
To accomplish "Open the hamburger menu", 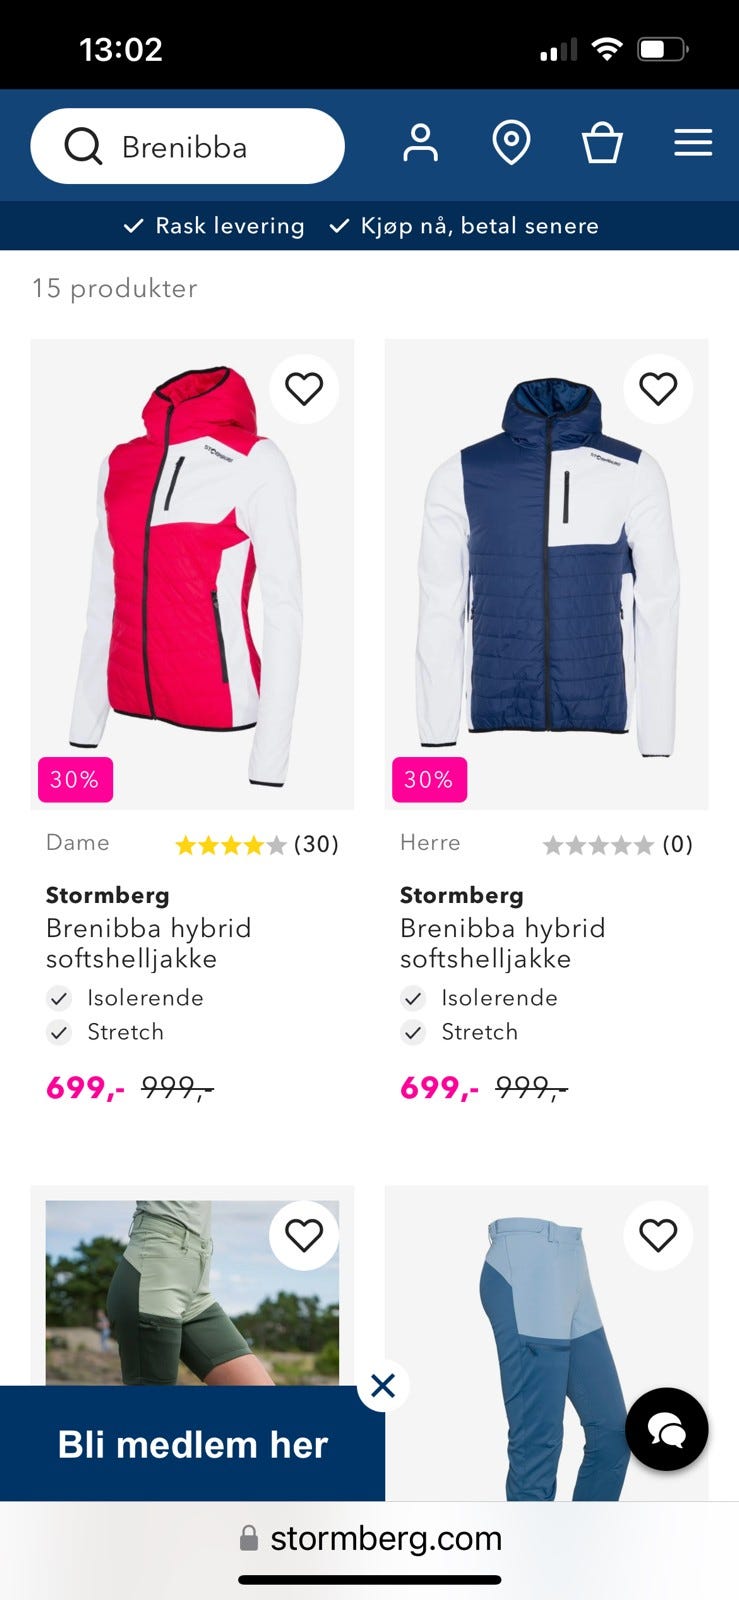I will coord(693,143).
